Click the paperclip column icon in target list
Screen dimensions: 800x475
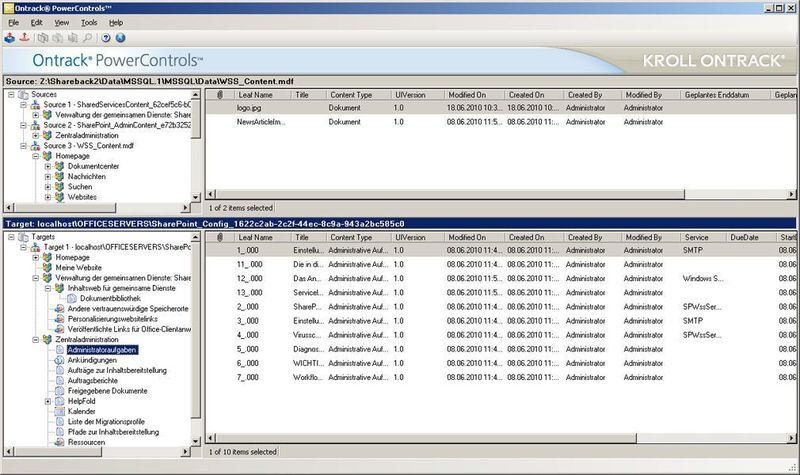(220, 237)
